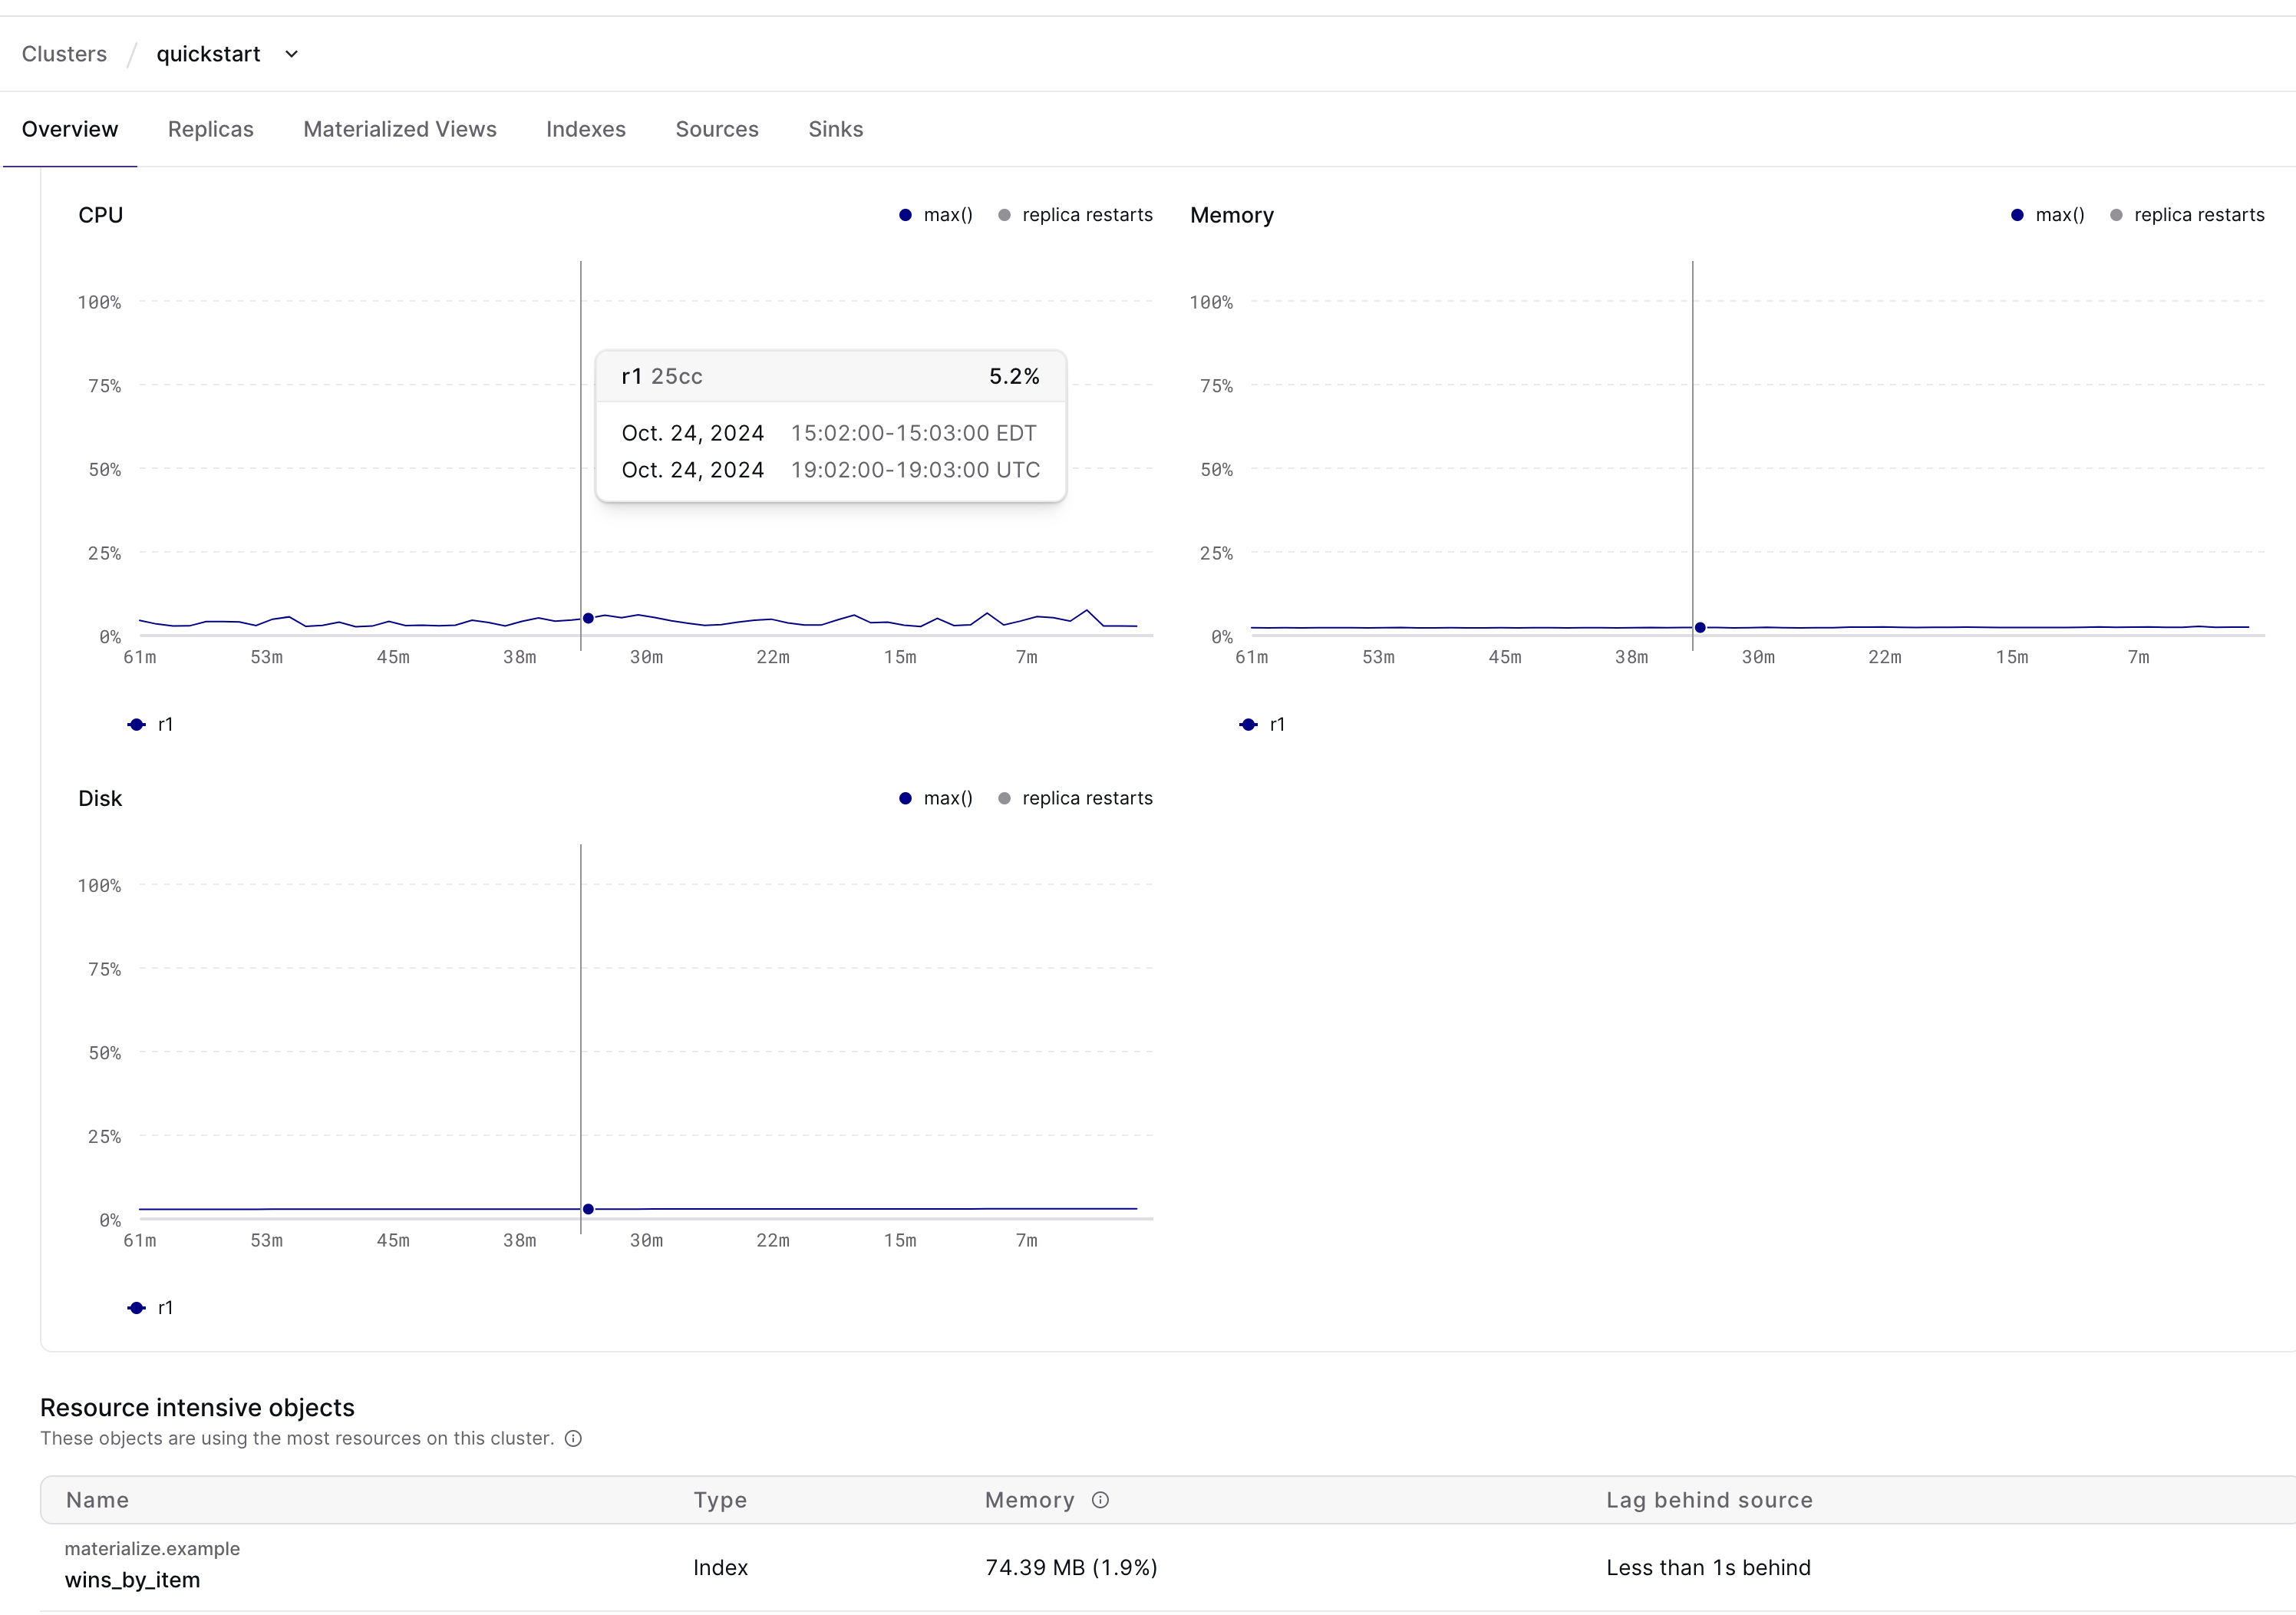The height and width of the screenshot is (1615, 2296).
Task: Go to Clusters breadcrumb link
Action: click(x=64, y=54)
